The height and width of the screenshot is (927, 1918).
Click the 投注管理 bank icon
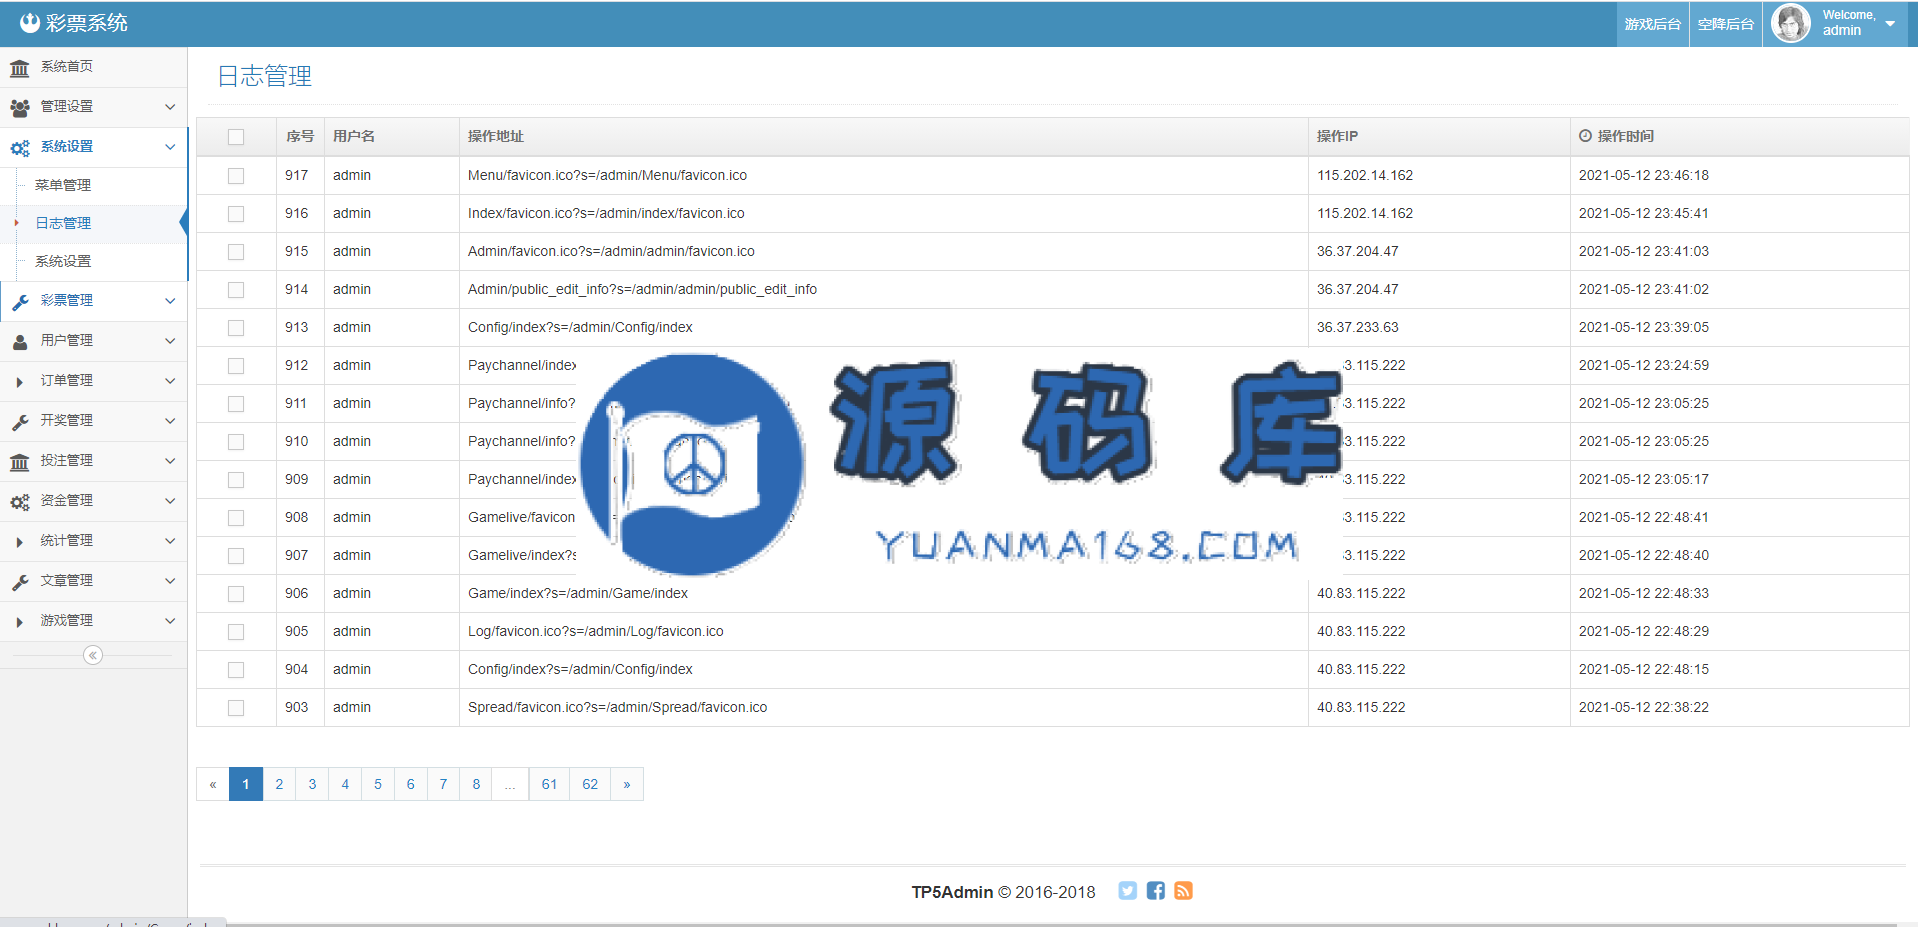19,462
